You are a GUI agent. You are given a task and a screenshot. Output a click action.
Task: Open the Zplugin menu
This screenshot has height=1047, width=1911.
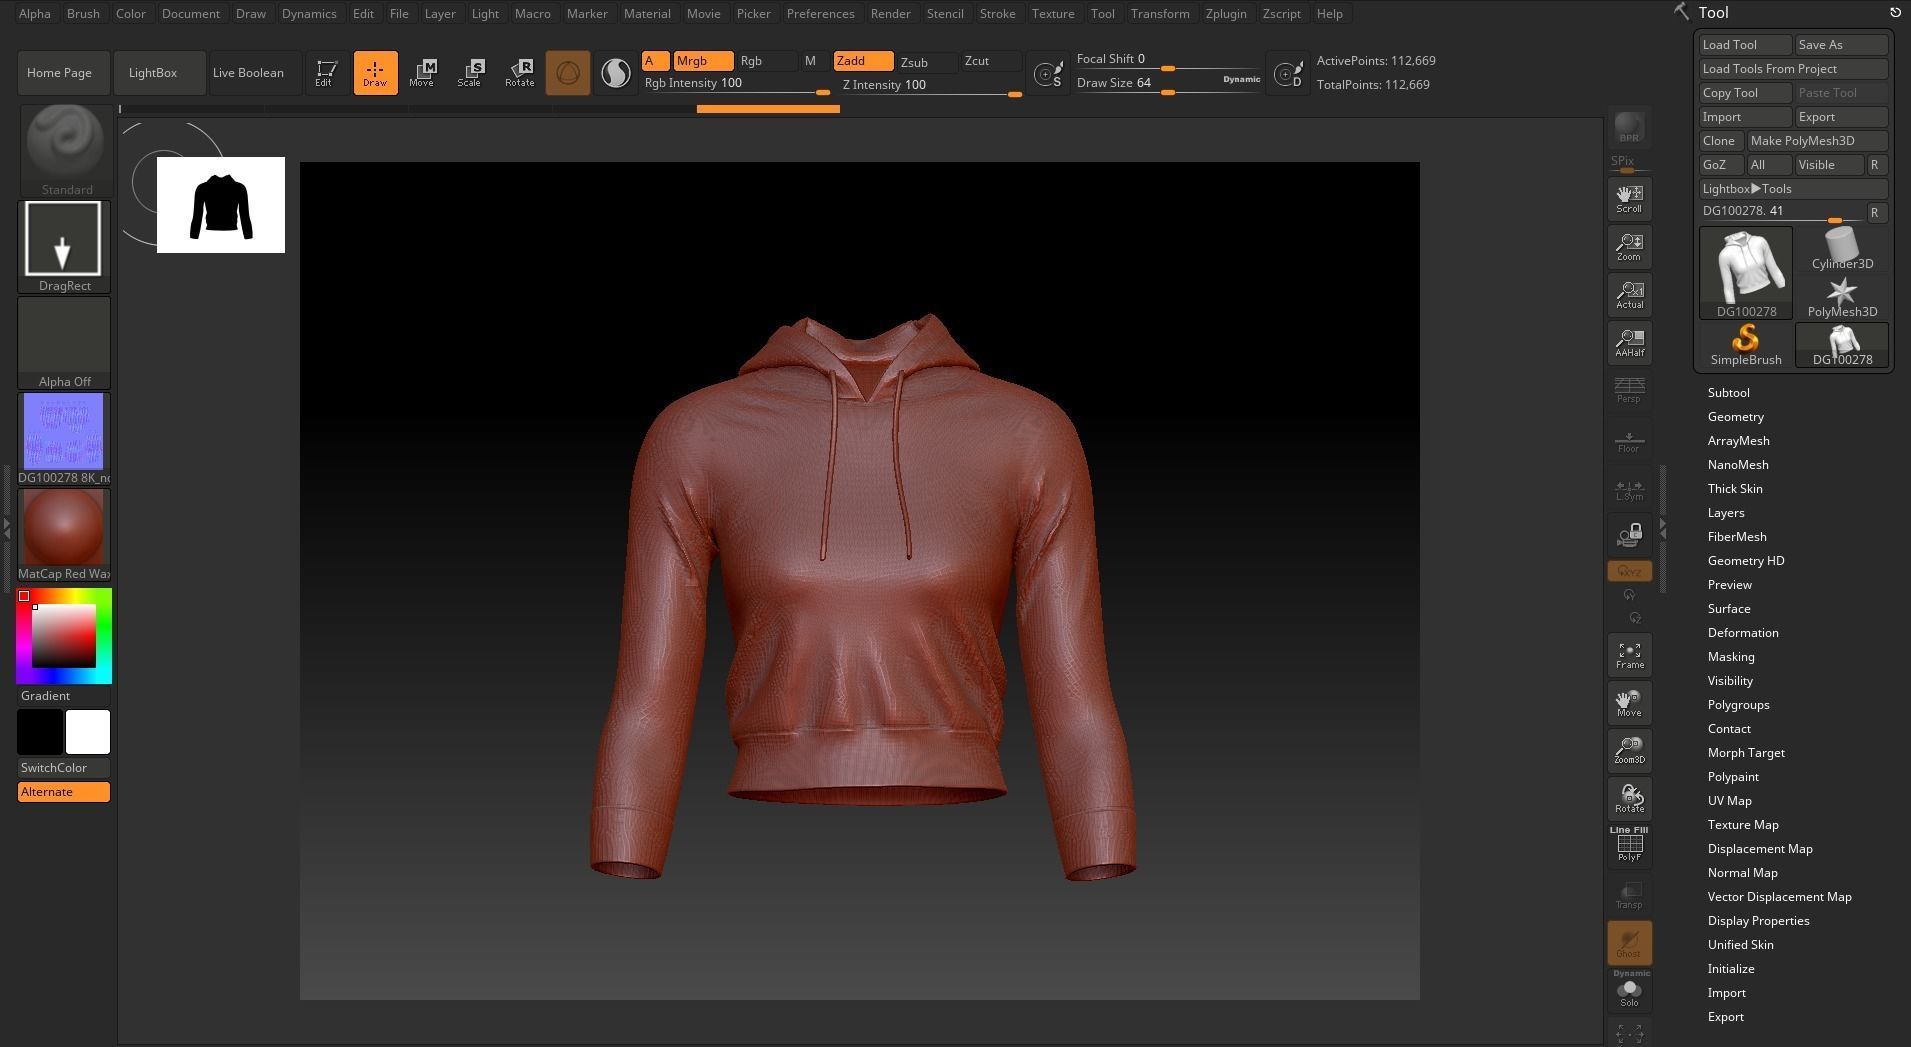point(1226,14)
